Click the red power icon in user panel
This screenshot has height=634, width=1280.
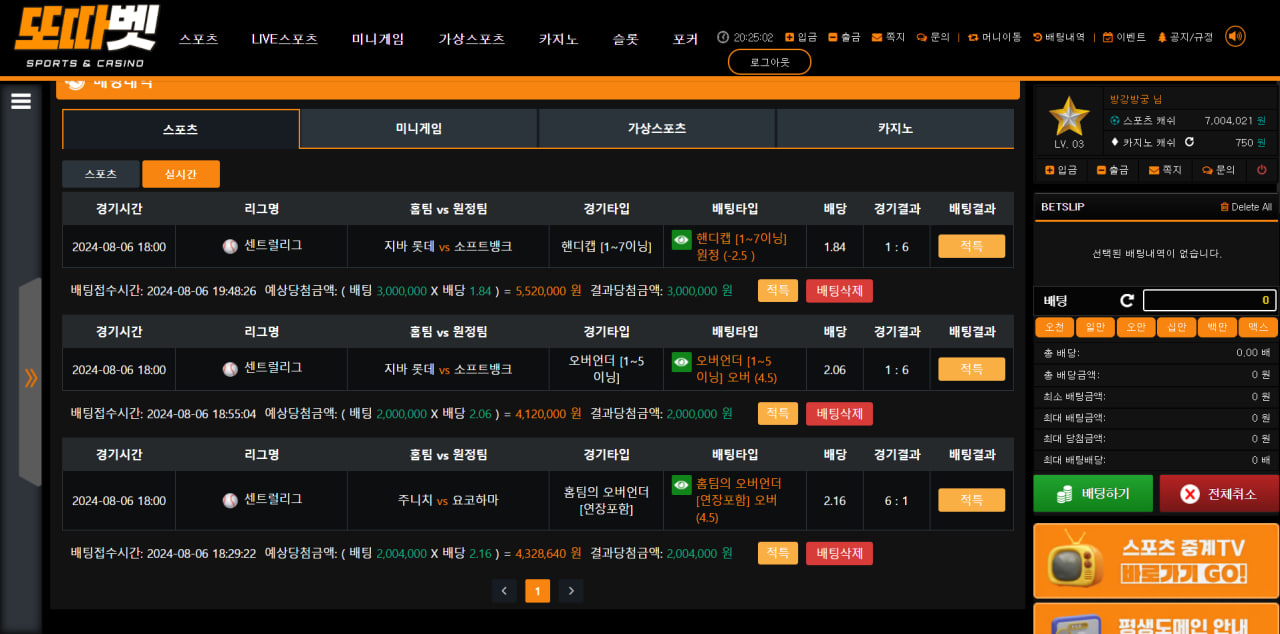(1261, 170)
